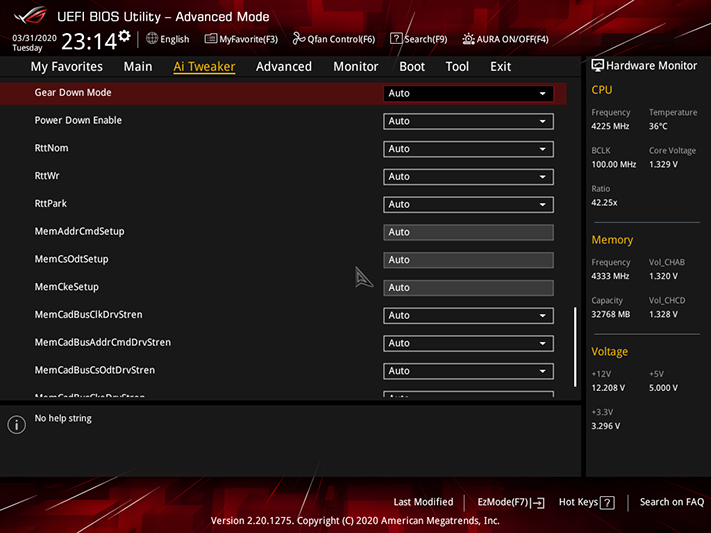Switch to the Advanced tab

pyautogui.click(x=284, y=67)
